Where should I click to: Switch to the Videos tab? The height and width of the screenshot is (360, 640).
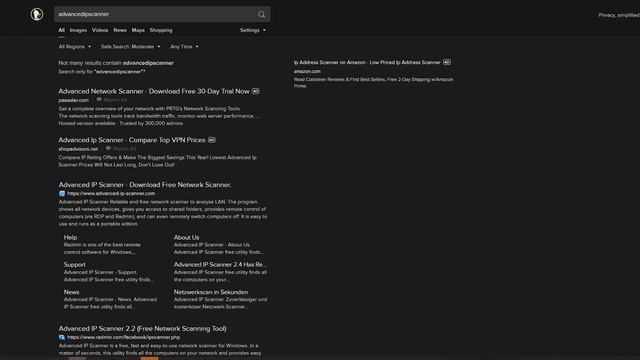[x=100, y=30]
